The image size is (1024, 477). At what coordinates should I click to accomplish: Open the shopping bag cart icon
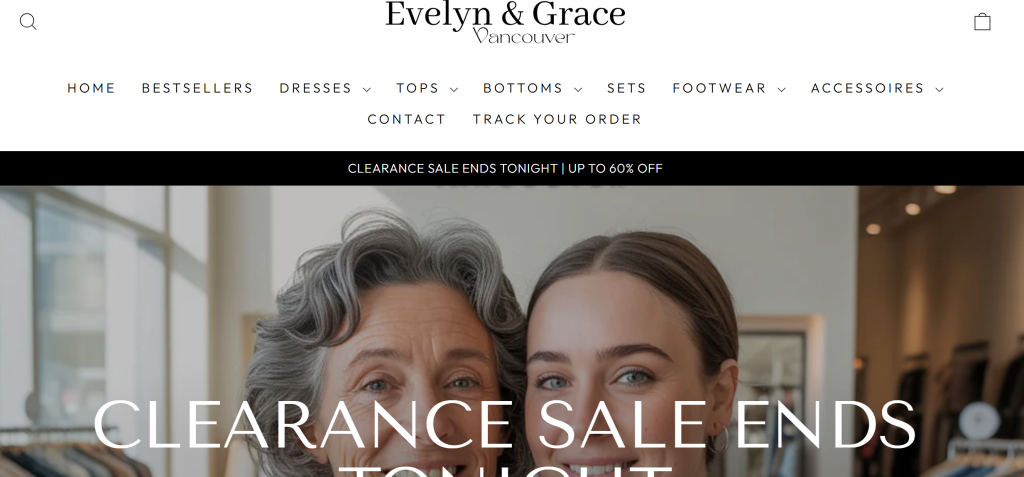tap(982, 22)
